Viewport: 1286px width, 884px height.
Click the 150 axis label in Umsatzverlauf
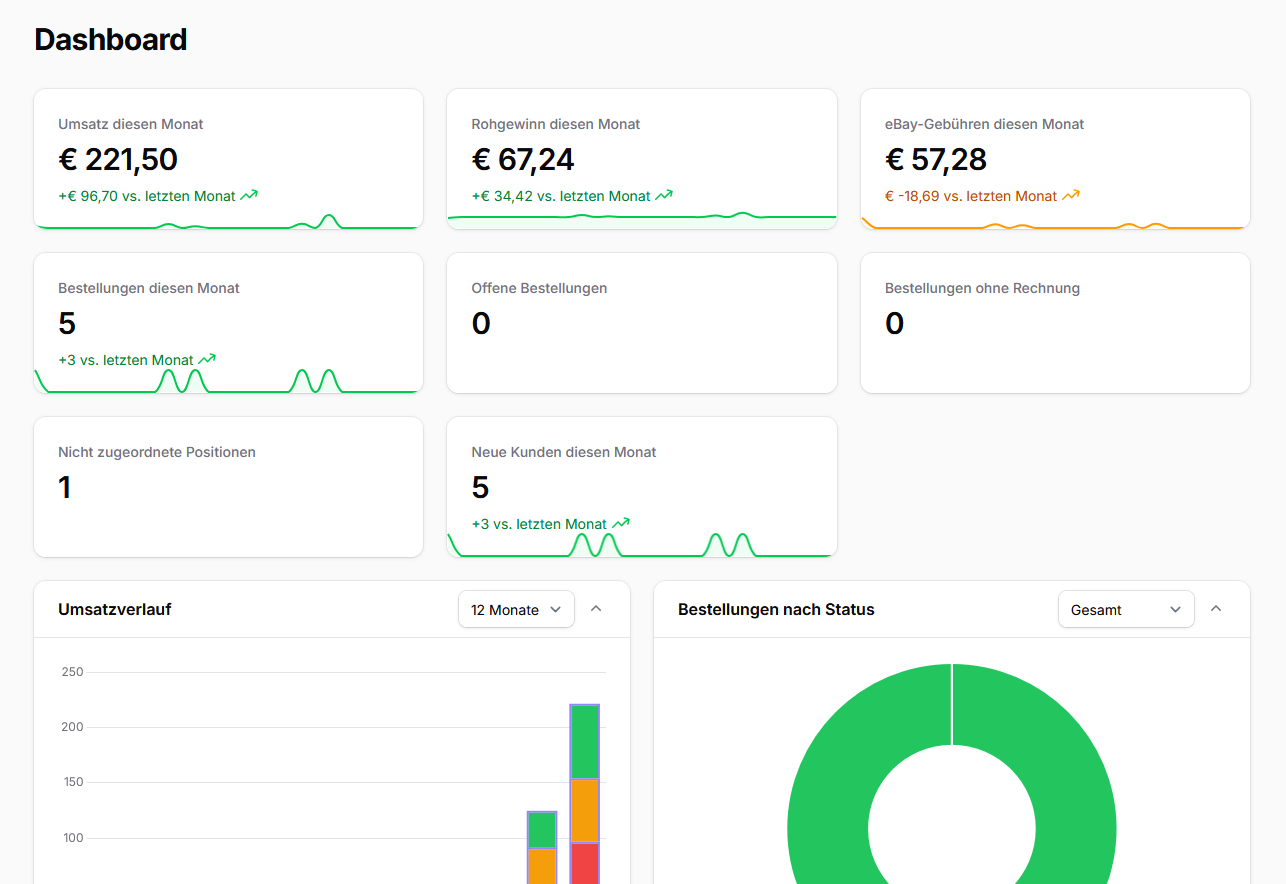coord(73,782)
